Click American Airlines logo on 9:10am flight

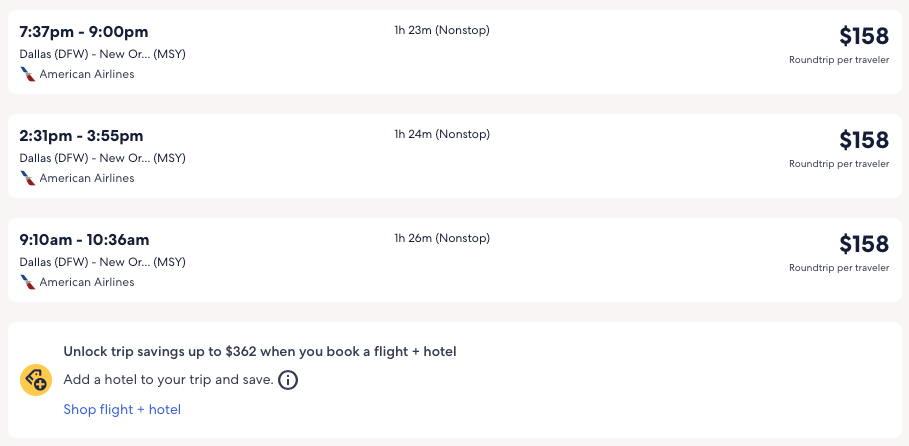(28, 282)
